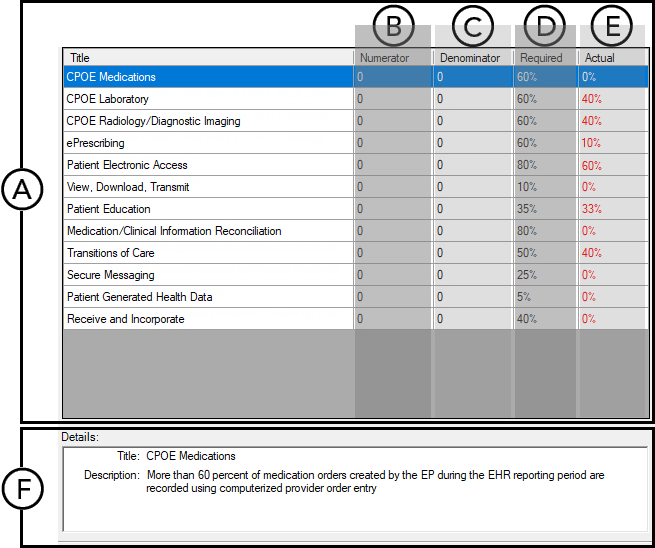Click the Actual column header
The image size is (655, 548).
[611, 58]
